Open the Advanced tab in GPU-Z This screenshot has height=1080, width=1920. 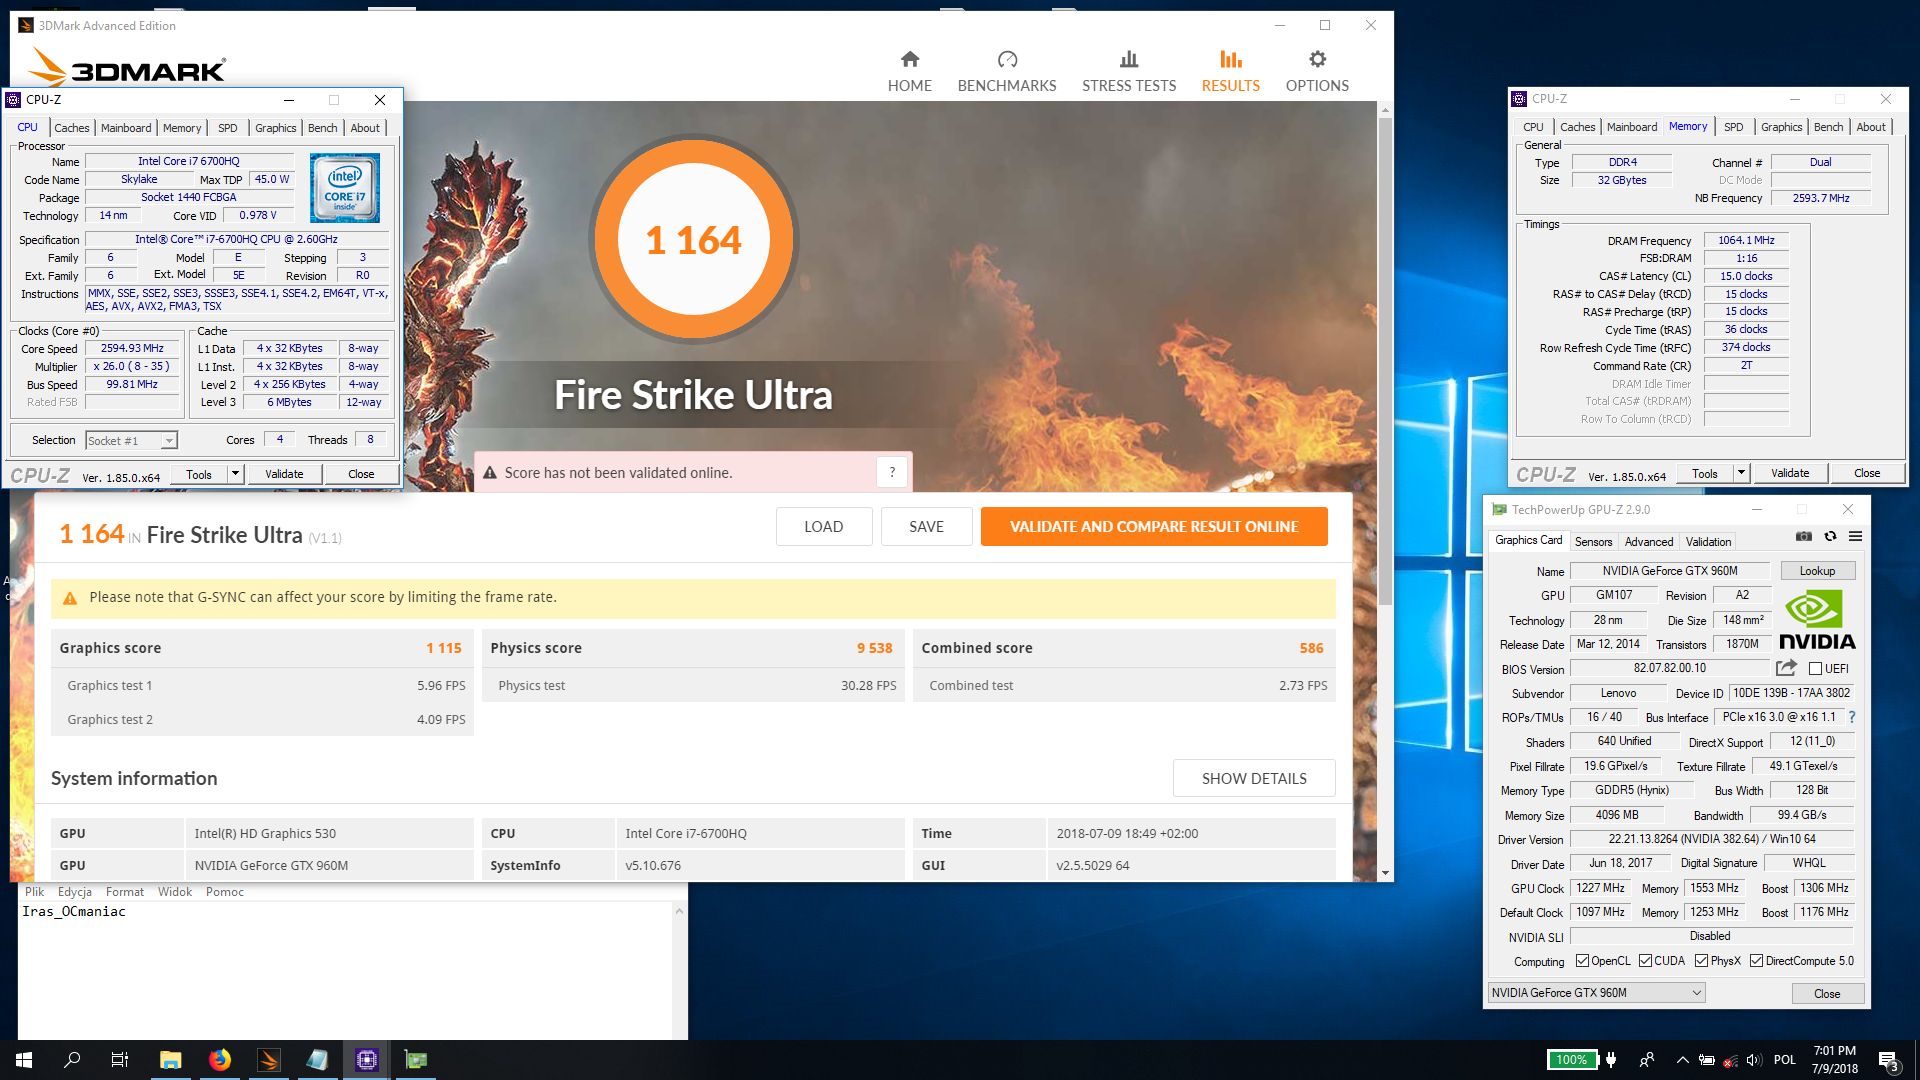pyautogui.click(x=1648, y=541)
